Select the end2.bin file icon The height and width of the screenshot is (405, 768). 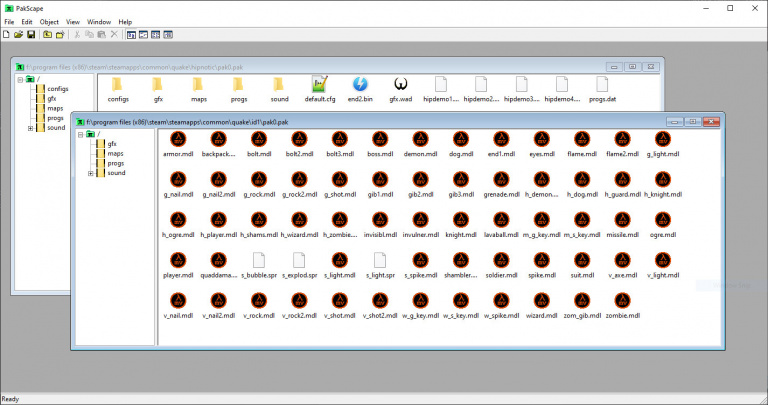(360, 87)
